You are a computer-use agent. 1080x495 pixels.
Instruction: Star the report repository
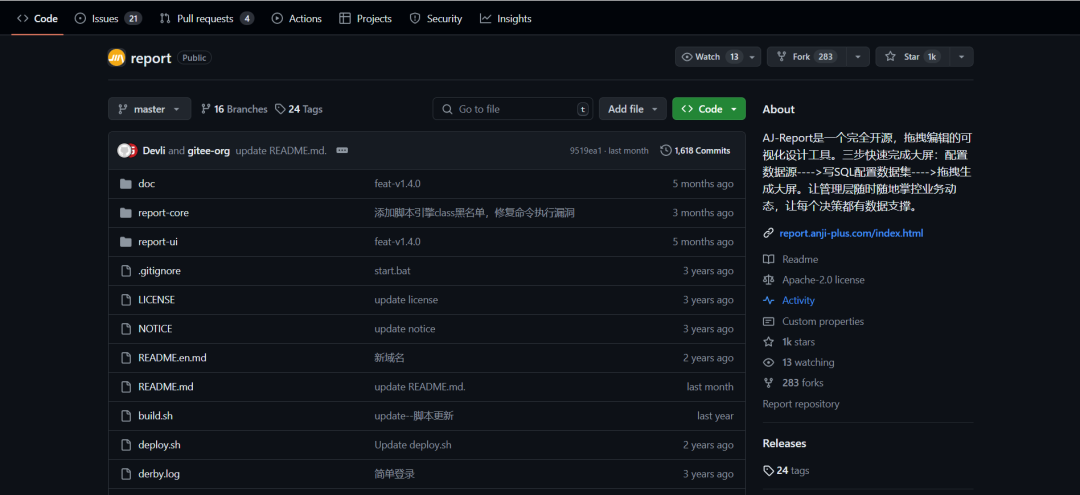pyautogui.click(x=913, y=57)
